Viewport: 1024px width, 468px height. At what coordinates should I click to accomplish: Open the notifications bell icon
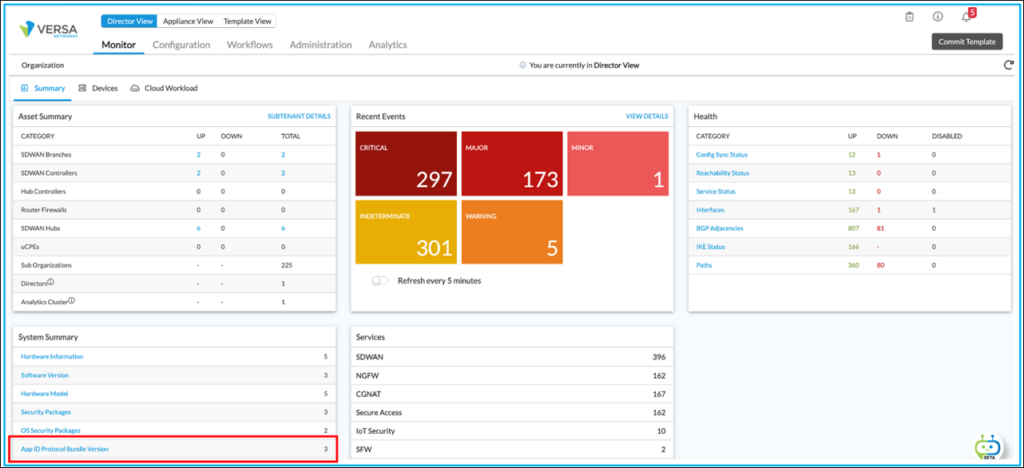tap(967, 17)
